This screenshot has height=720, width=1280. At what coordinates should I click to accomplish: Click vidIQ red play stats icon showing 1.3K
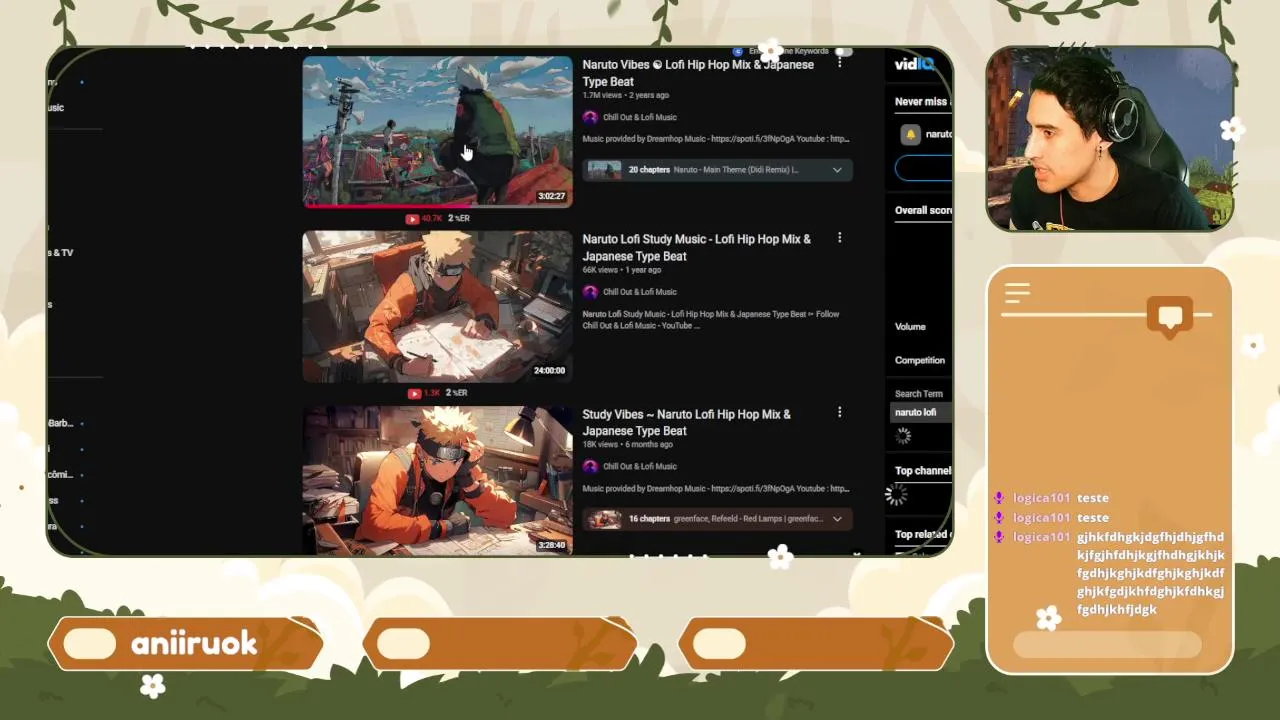414,393
